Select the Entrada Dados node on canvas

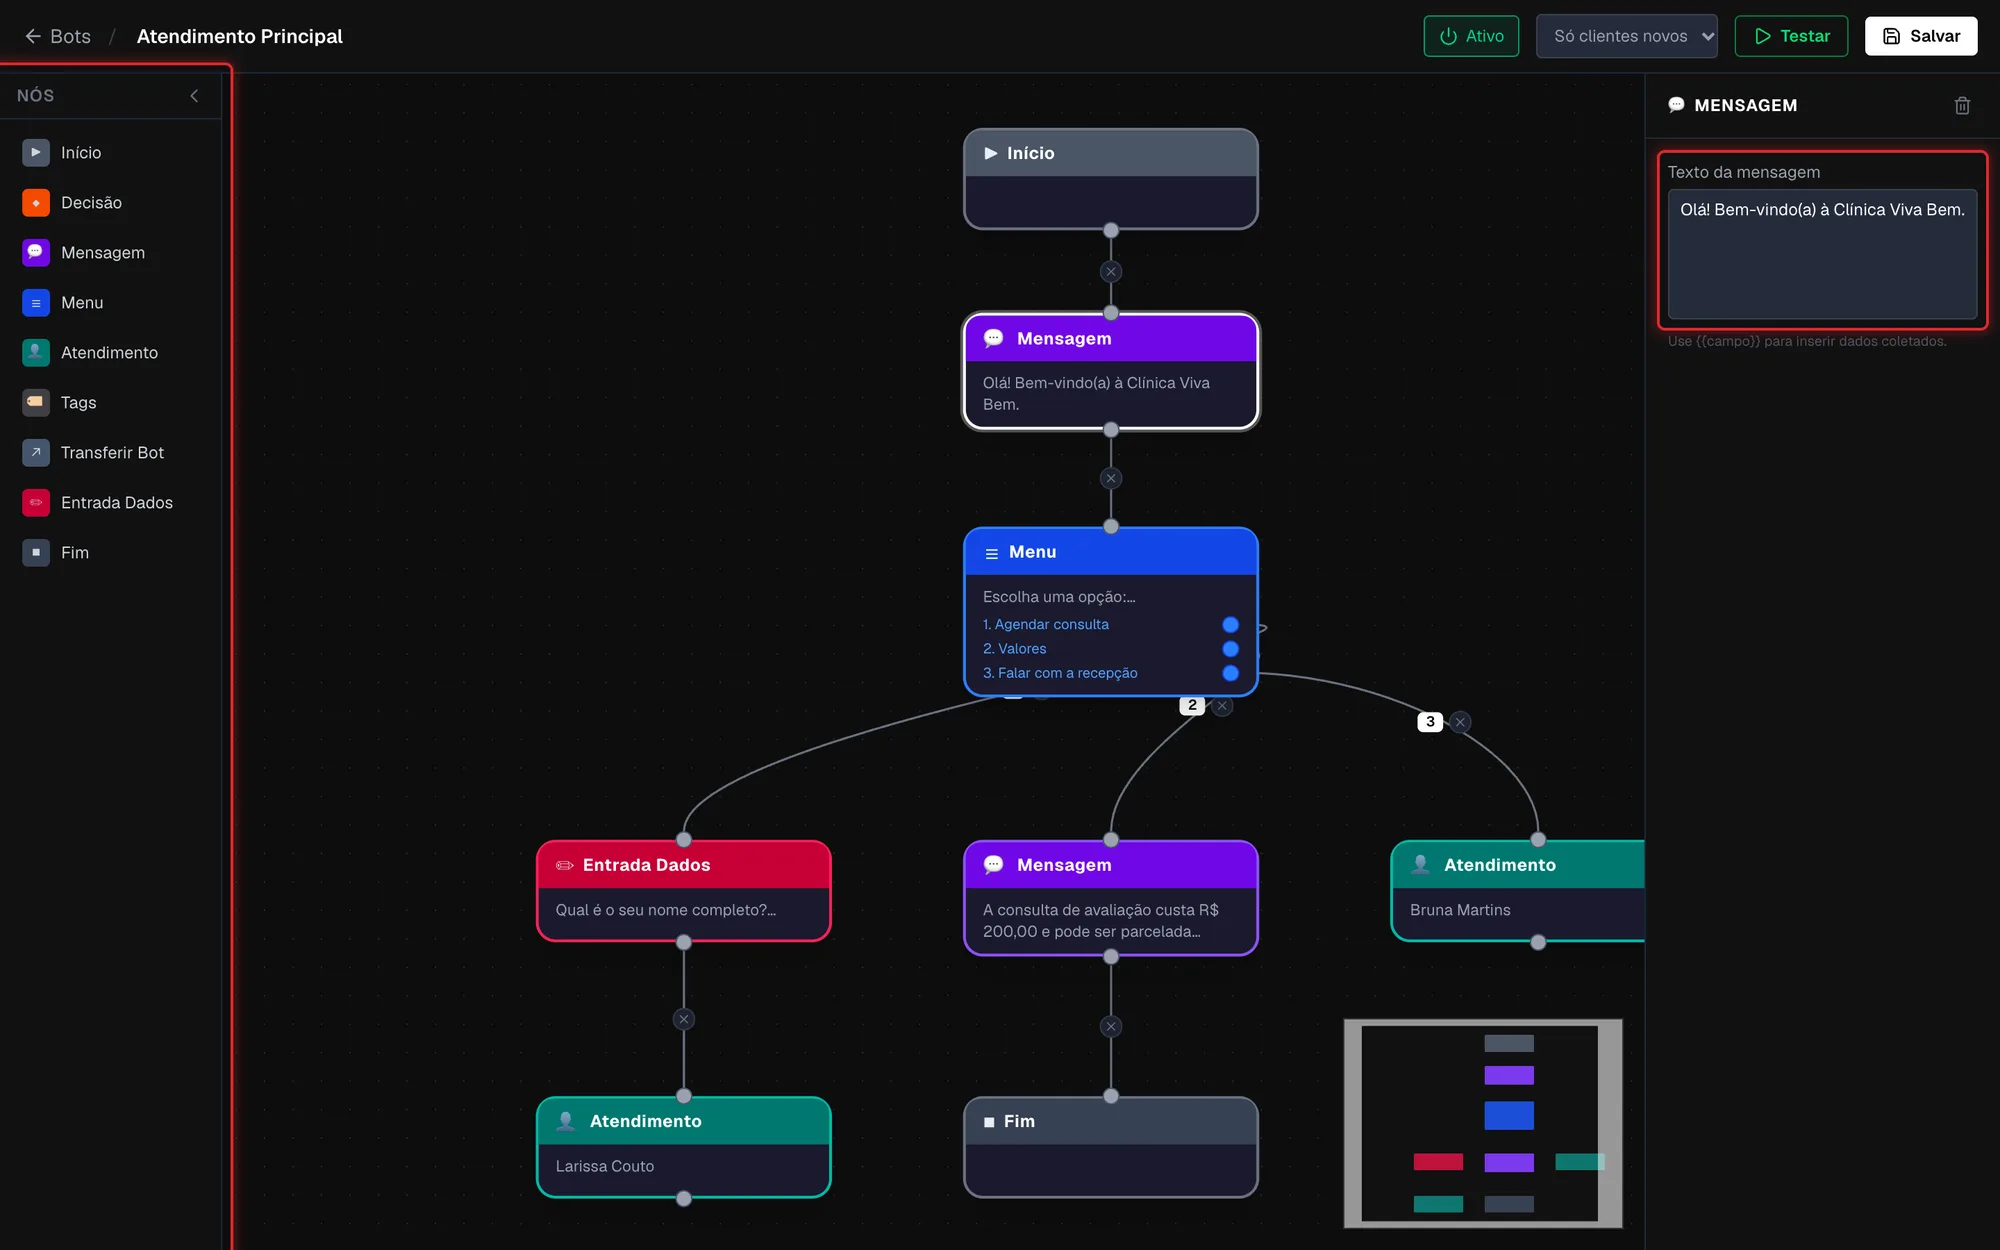(x=684, y=891)
